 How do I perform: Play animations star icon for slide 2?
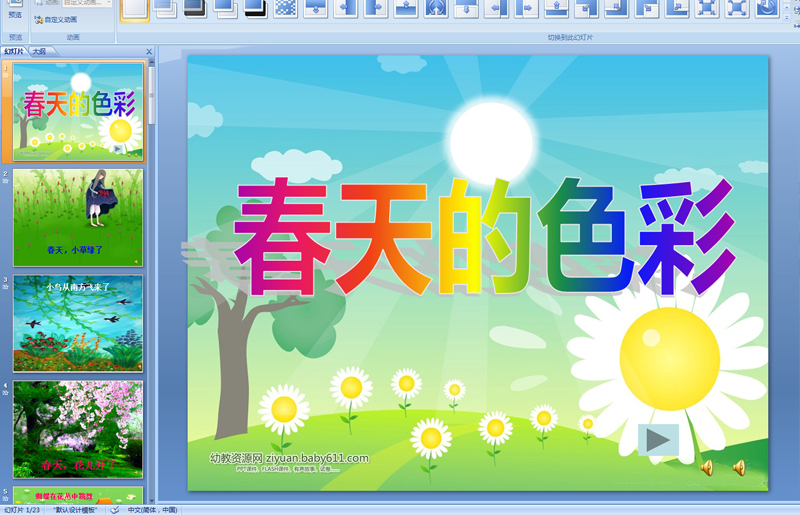coord(6,181)
